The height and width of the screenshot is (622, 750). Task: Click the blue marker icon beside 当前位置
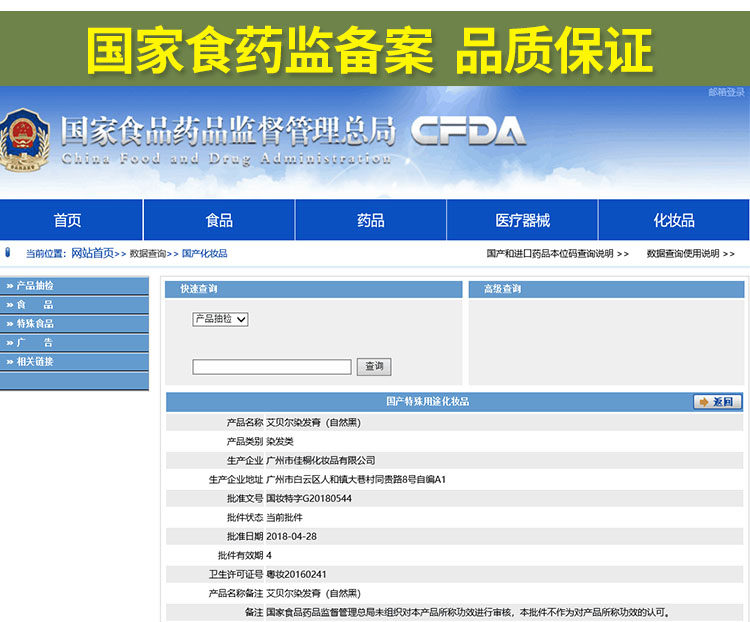point(7,252)
